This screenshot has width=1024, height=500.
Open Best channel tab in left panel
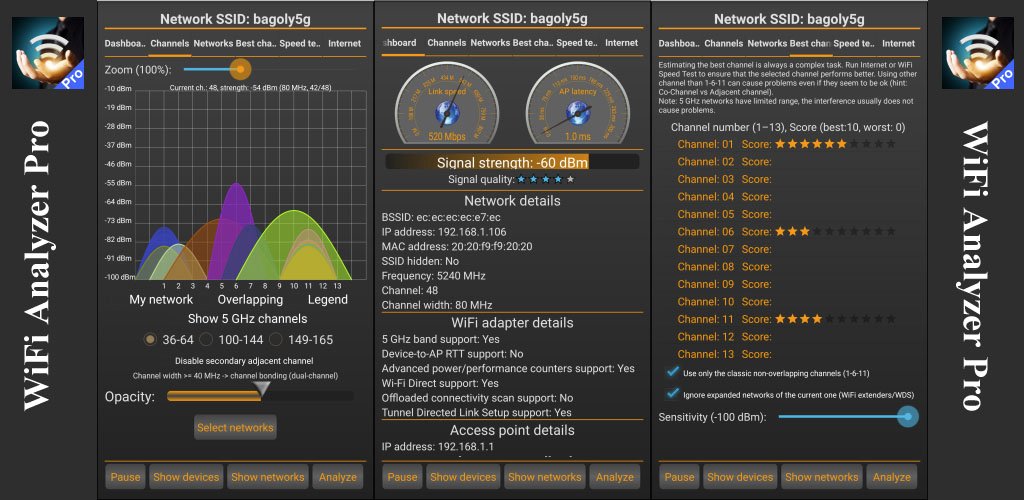coord(257,44)
